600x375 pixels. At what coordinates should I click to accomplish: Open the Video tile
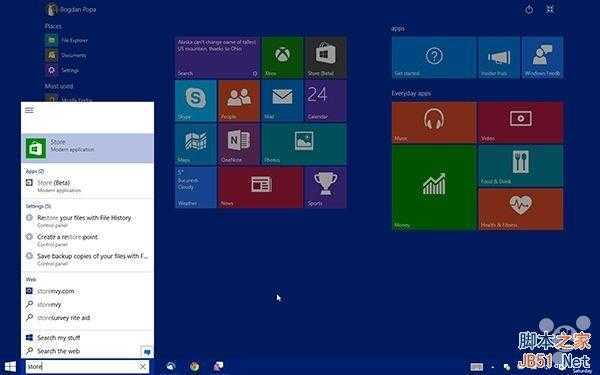pos(521,122)
